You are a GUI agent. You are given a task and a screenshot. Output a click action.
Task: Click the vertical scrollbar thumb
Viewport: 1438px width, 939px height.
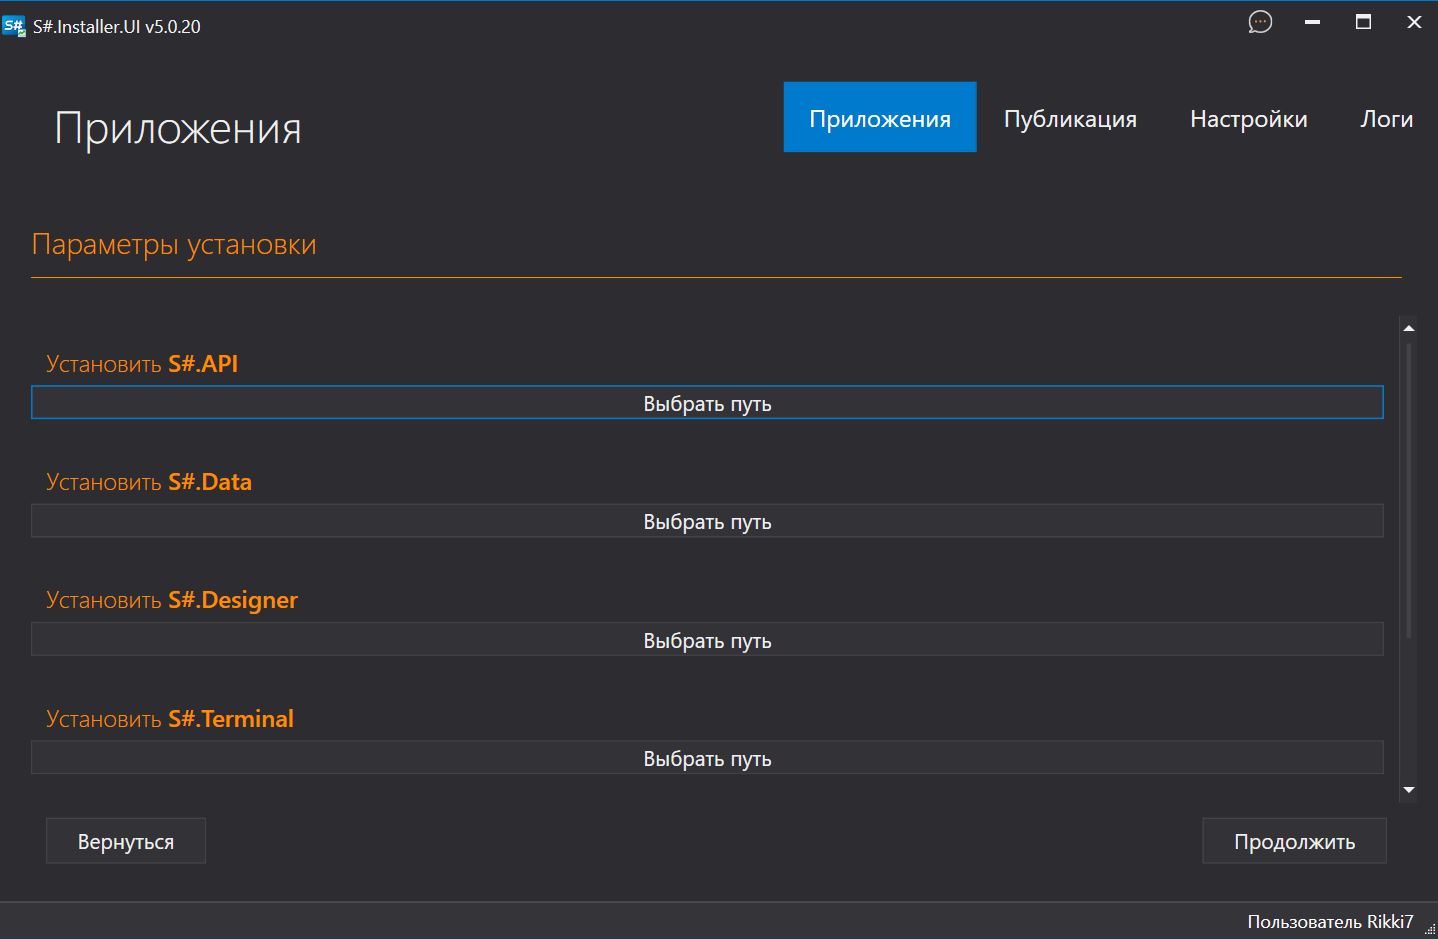click(x=1409, y=490)
